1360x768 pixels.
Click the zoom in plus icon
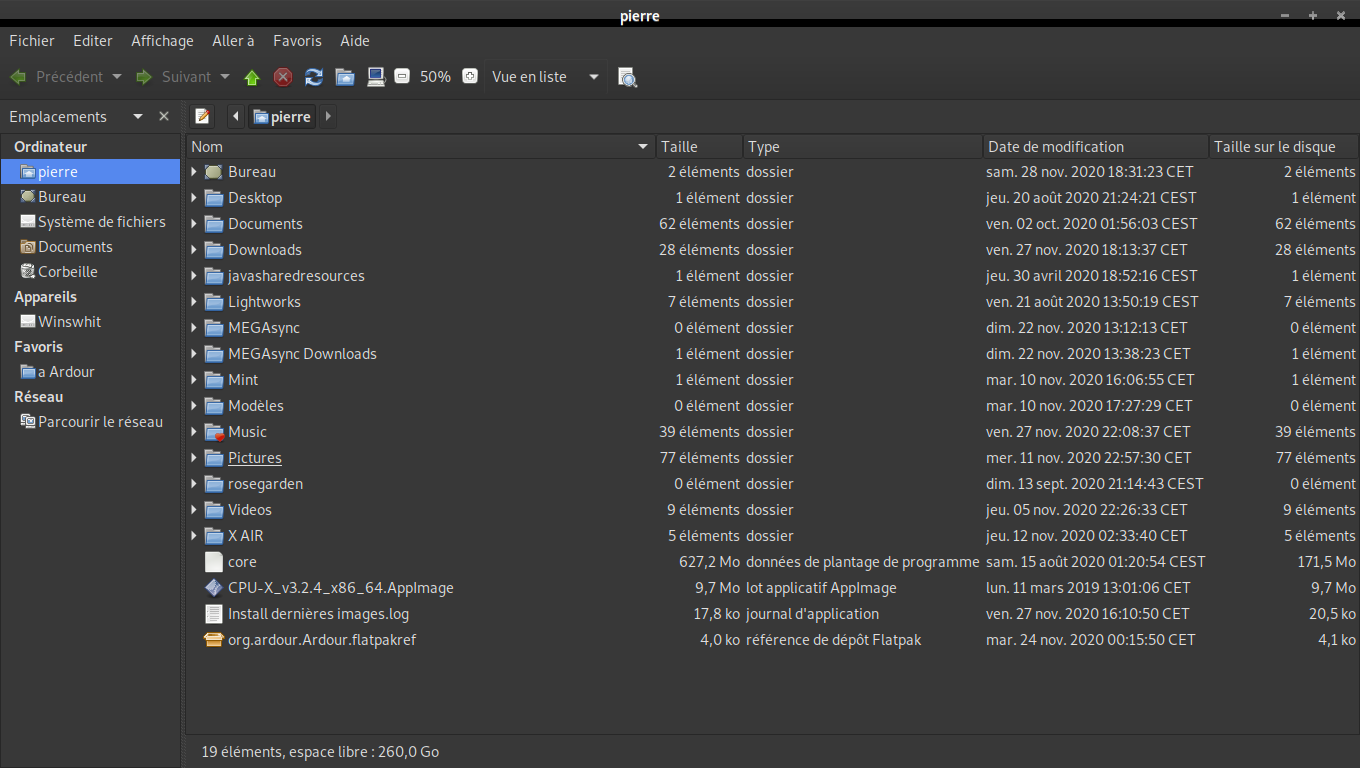(470, 77)
